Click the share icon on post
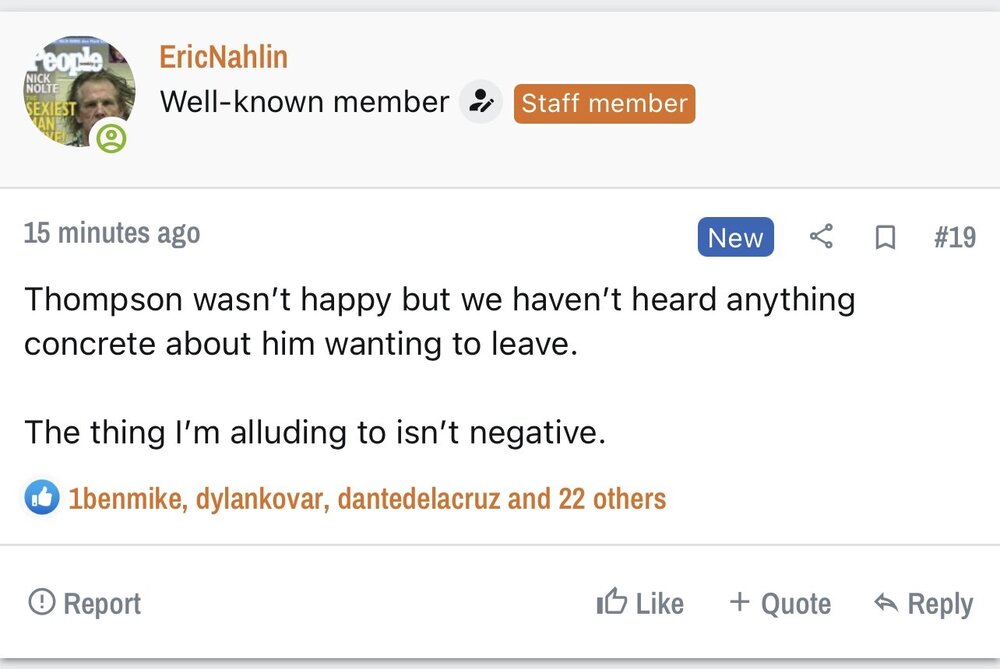Screen dimensions: 1000x669 click(821, 237)
